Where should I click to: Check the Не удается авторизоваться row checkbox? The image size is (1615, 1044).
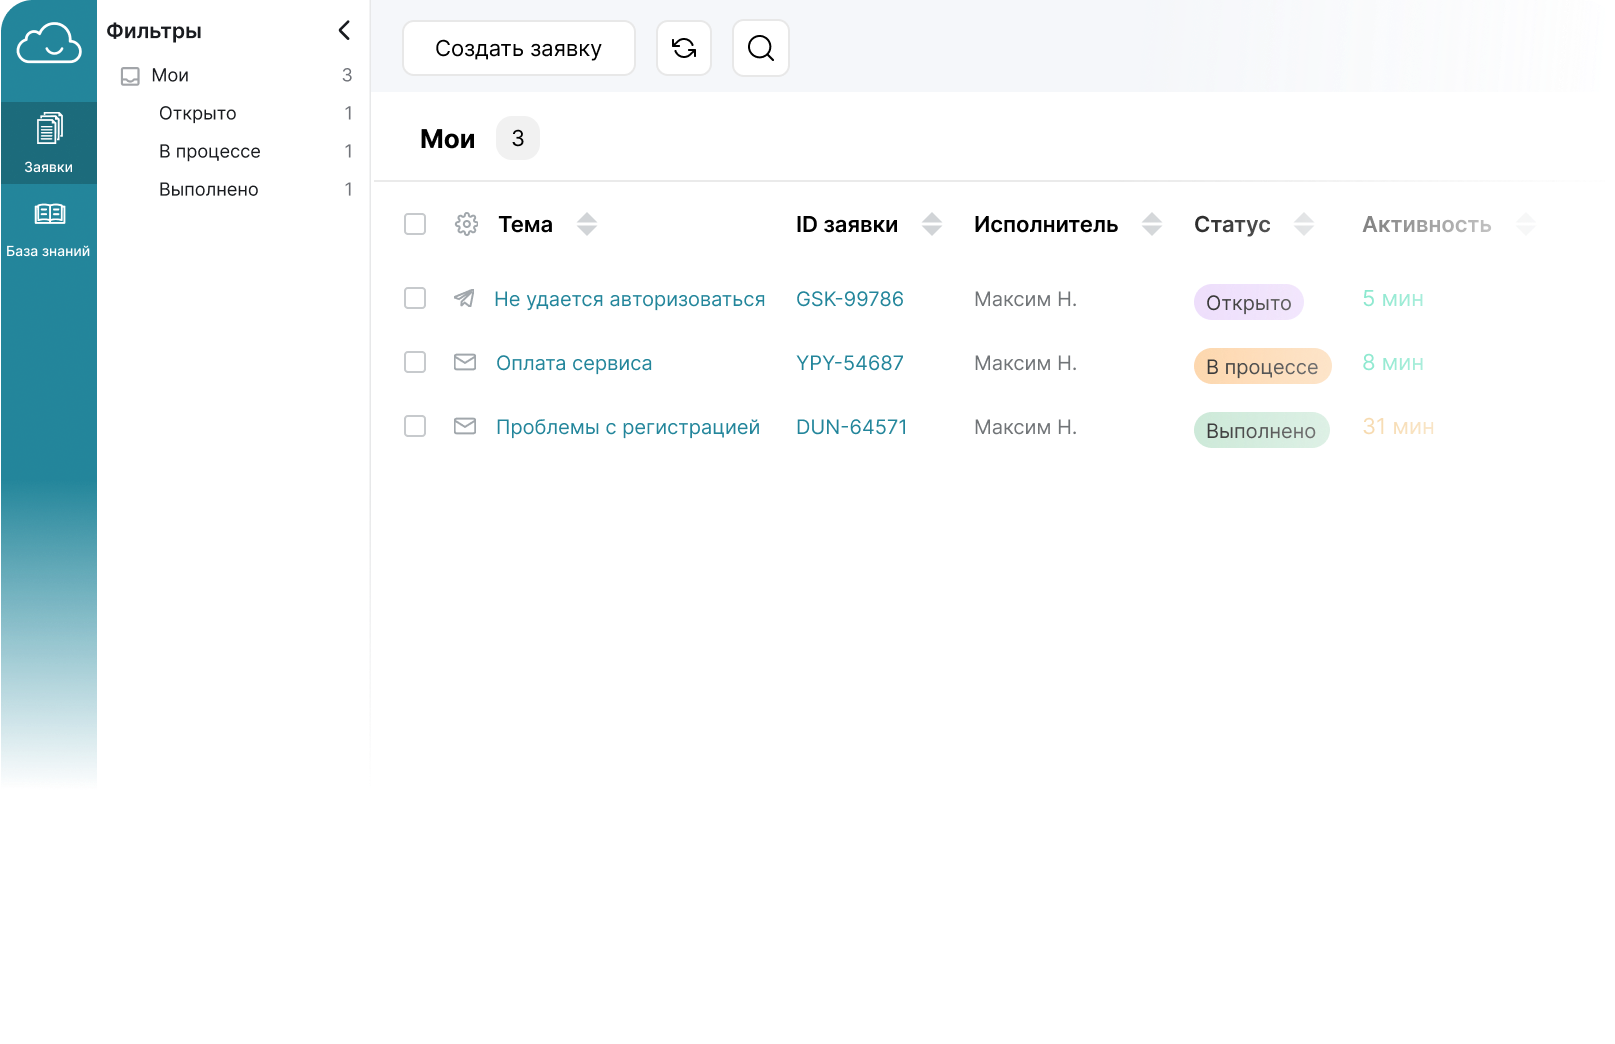pos(415,298)
